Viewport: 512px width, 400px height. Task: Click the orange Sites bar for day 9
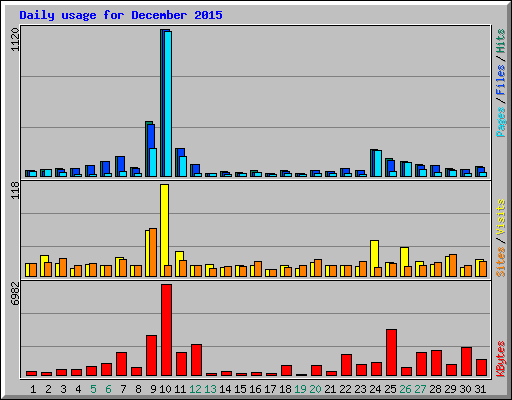click(153, 253)
